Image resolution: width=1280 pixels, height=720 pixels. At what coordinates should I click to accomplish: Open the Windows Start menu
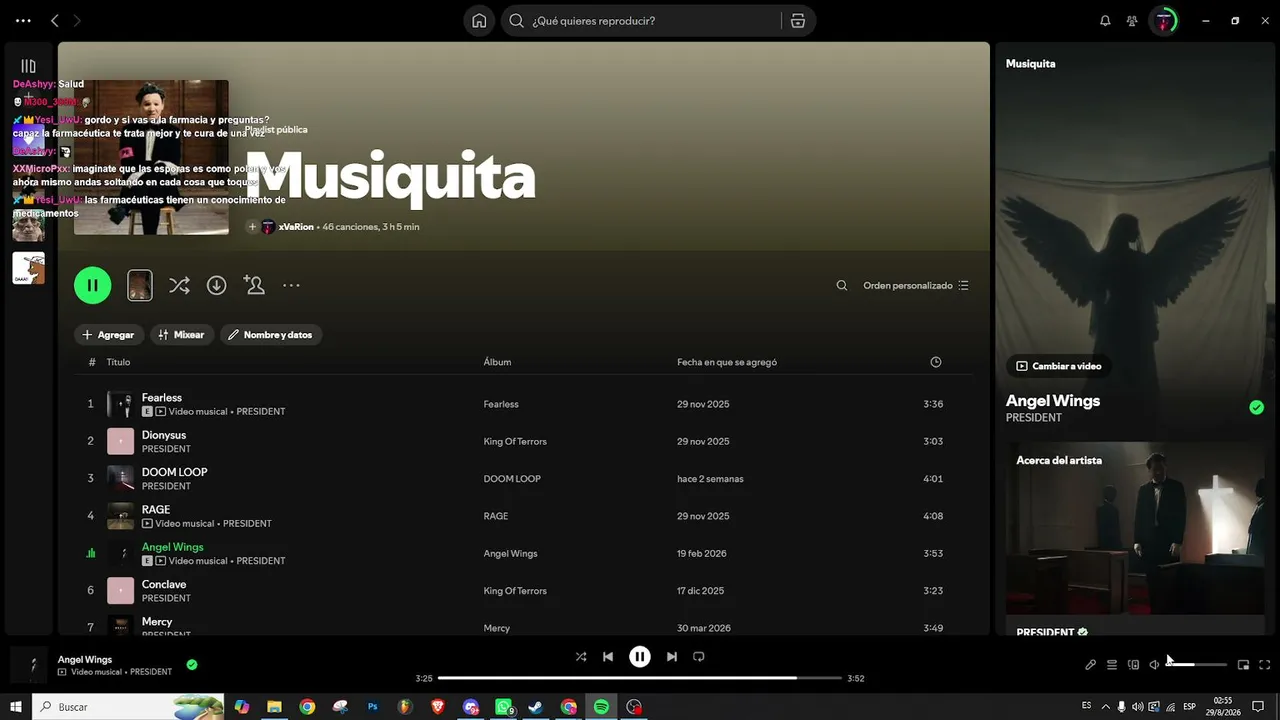pyautogui.click(x=16, y=707)
